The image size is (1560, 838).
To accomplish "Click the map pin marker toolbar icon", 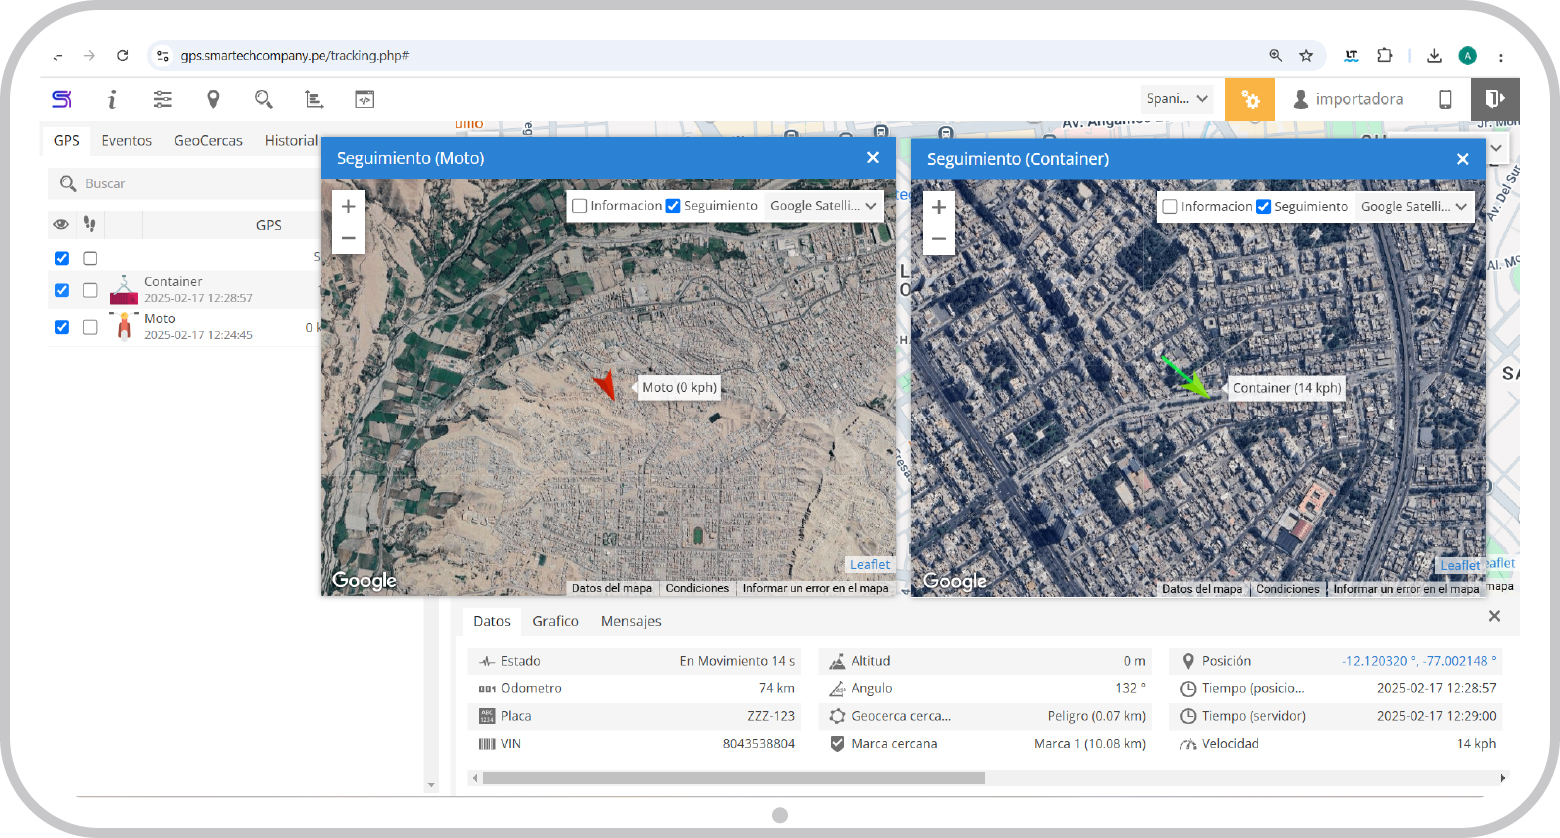I will tap(213, 99).
